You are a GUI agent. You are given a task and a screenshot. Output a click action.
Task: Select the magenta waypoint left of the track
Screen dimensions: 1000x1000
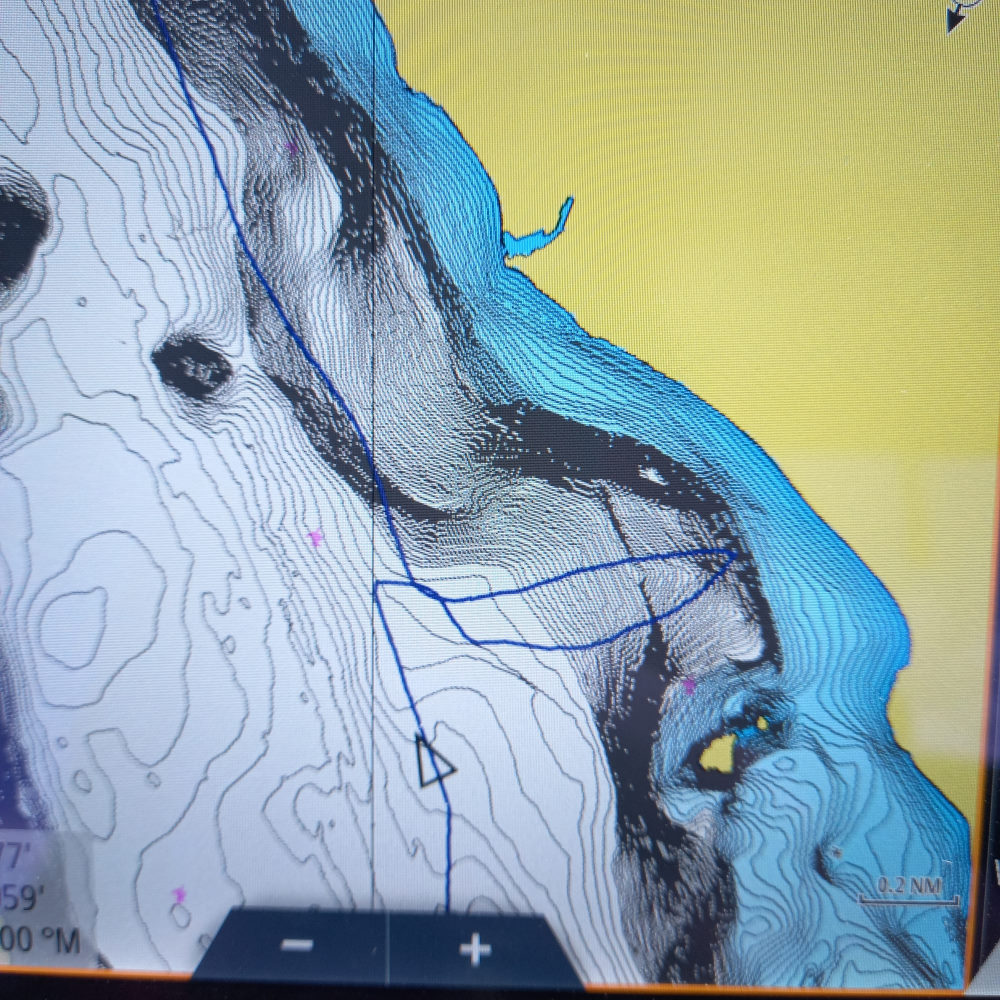tap(317, 539)
